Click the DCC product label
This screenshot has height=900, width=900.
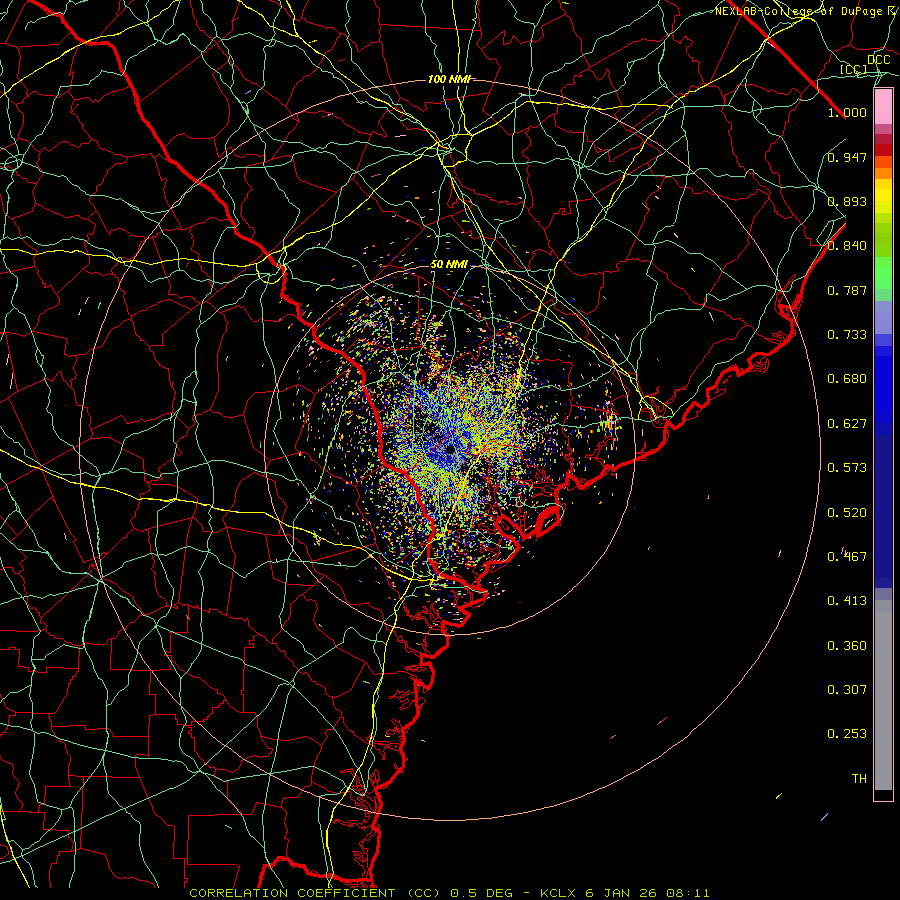tap(878, 60)
